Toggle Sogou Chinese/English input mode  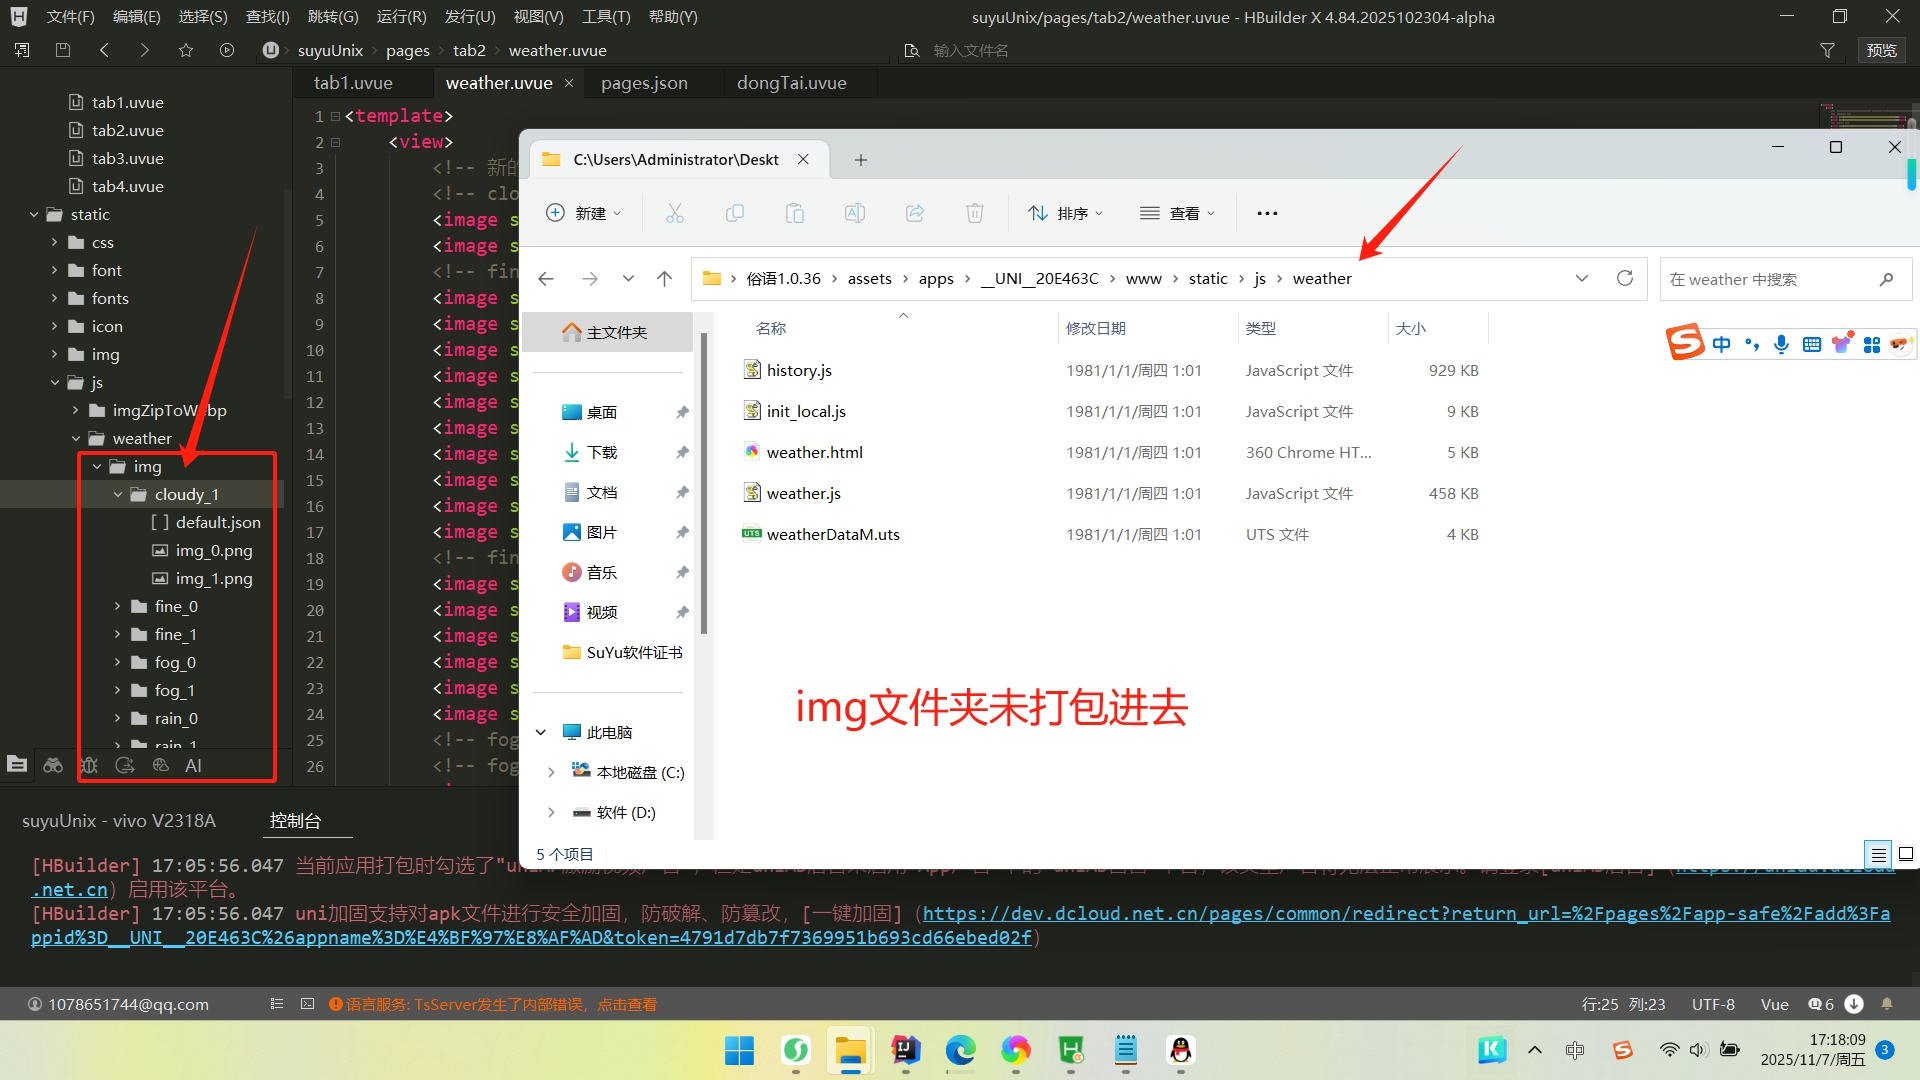[x=1721, y=345]
